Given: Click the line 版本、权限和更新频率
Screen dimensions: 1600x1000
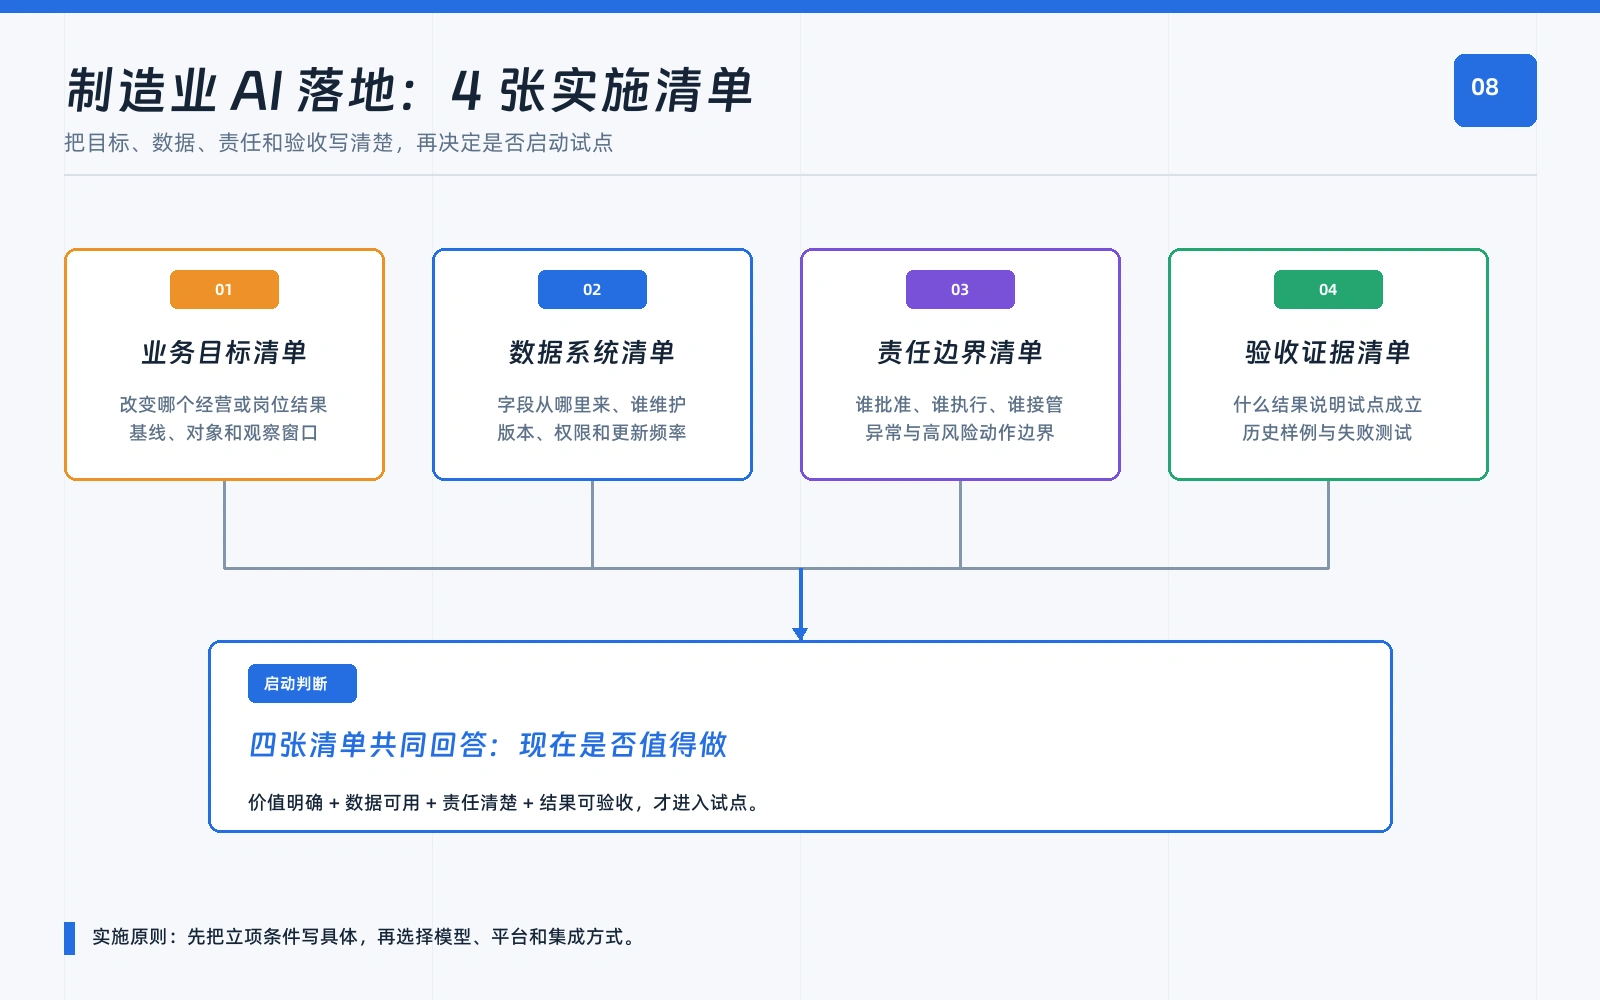Looking at the screenshot, I should pos(592,433).
